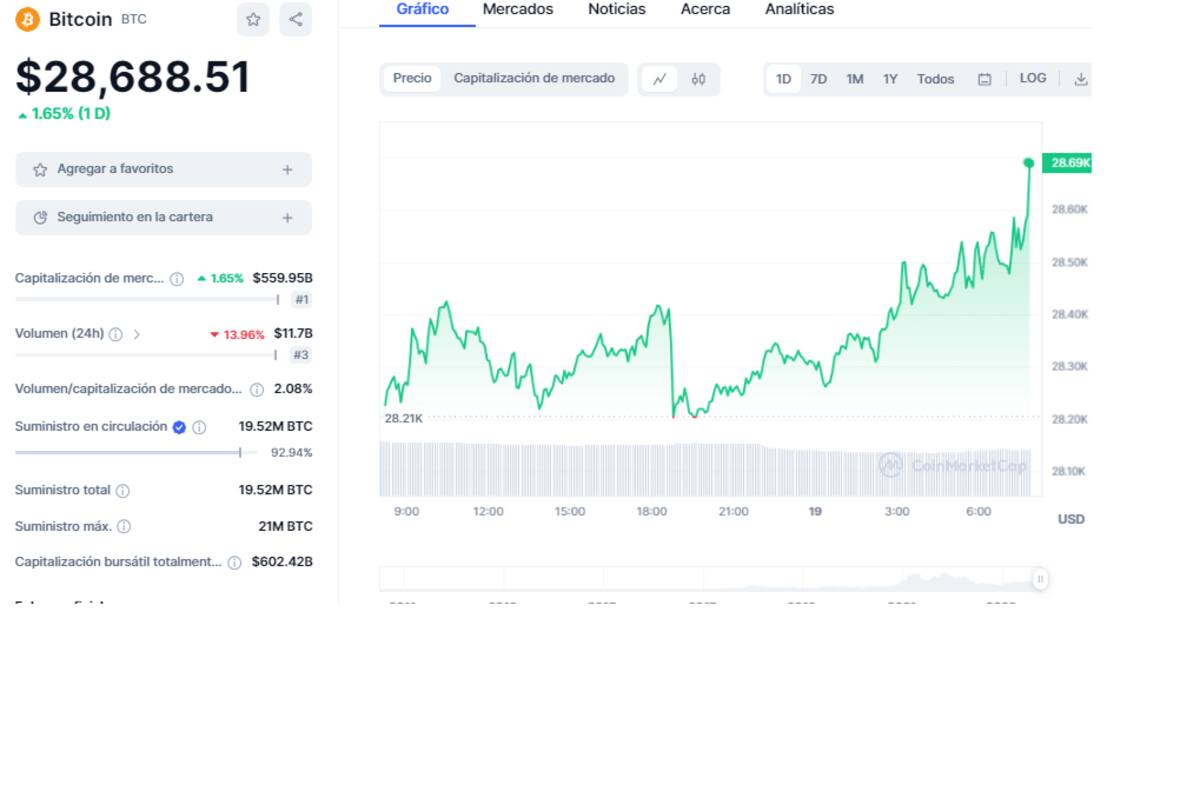The image size is (1200, 798).
Task: Select the Precio chart mode
Action: coord(412,78)
